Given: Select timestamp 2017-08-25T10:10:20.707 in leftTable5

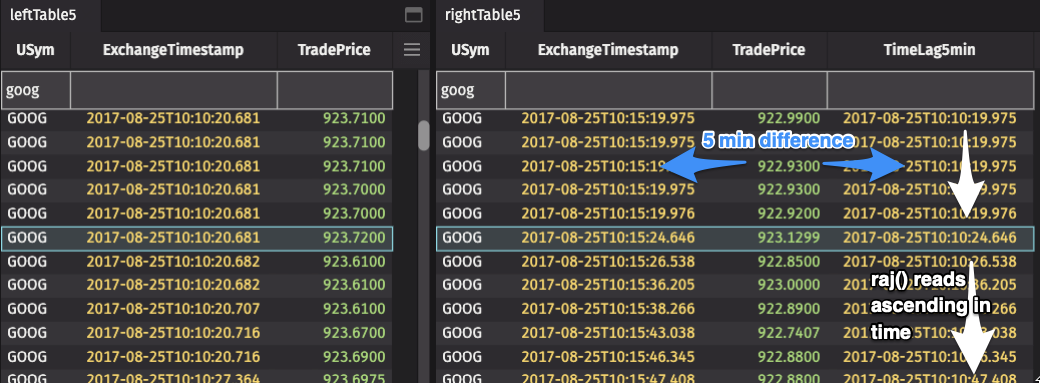Looking at the screenshot, I should pos(173,309).
